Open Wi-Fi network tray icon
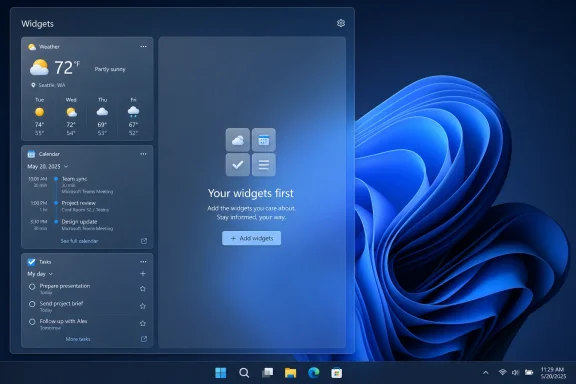This screenshot has height=384, width=576. click(503, 372)
